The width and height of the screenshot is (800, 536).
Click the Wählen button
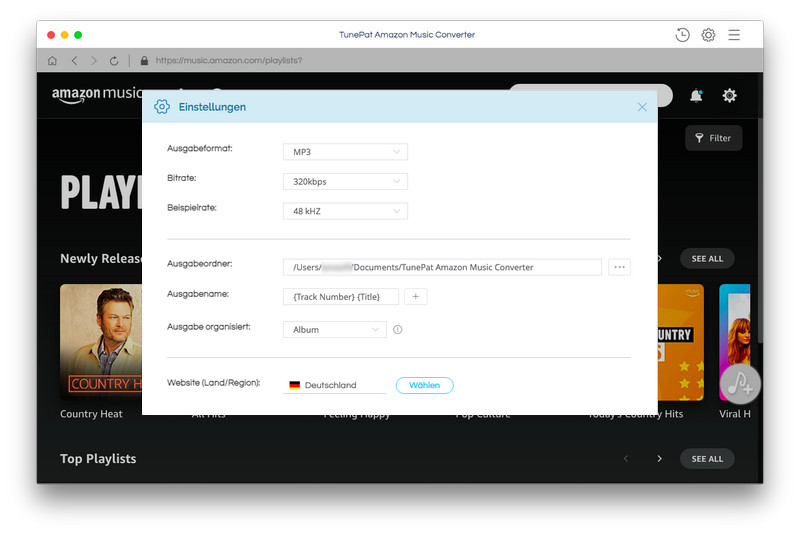click(424, 385)
